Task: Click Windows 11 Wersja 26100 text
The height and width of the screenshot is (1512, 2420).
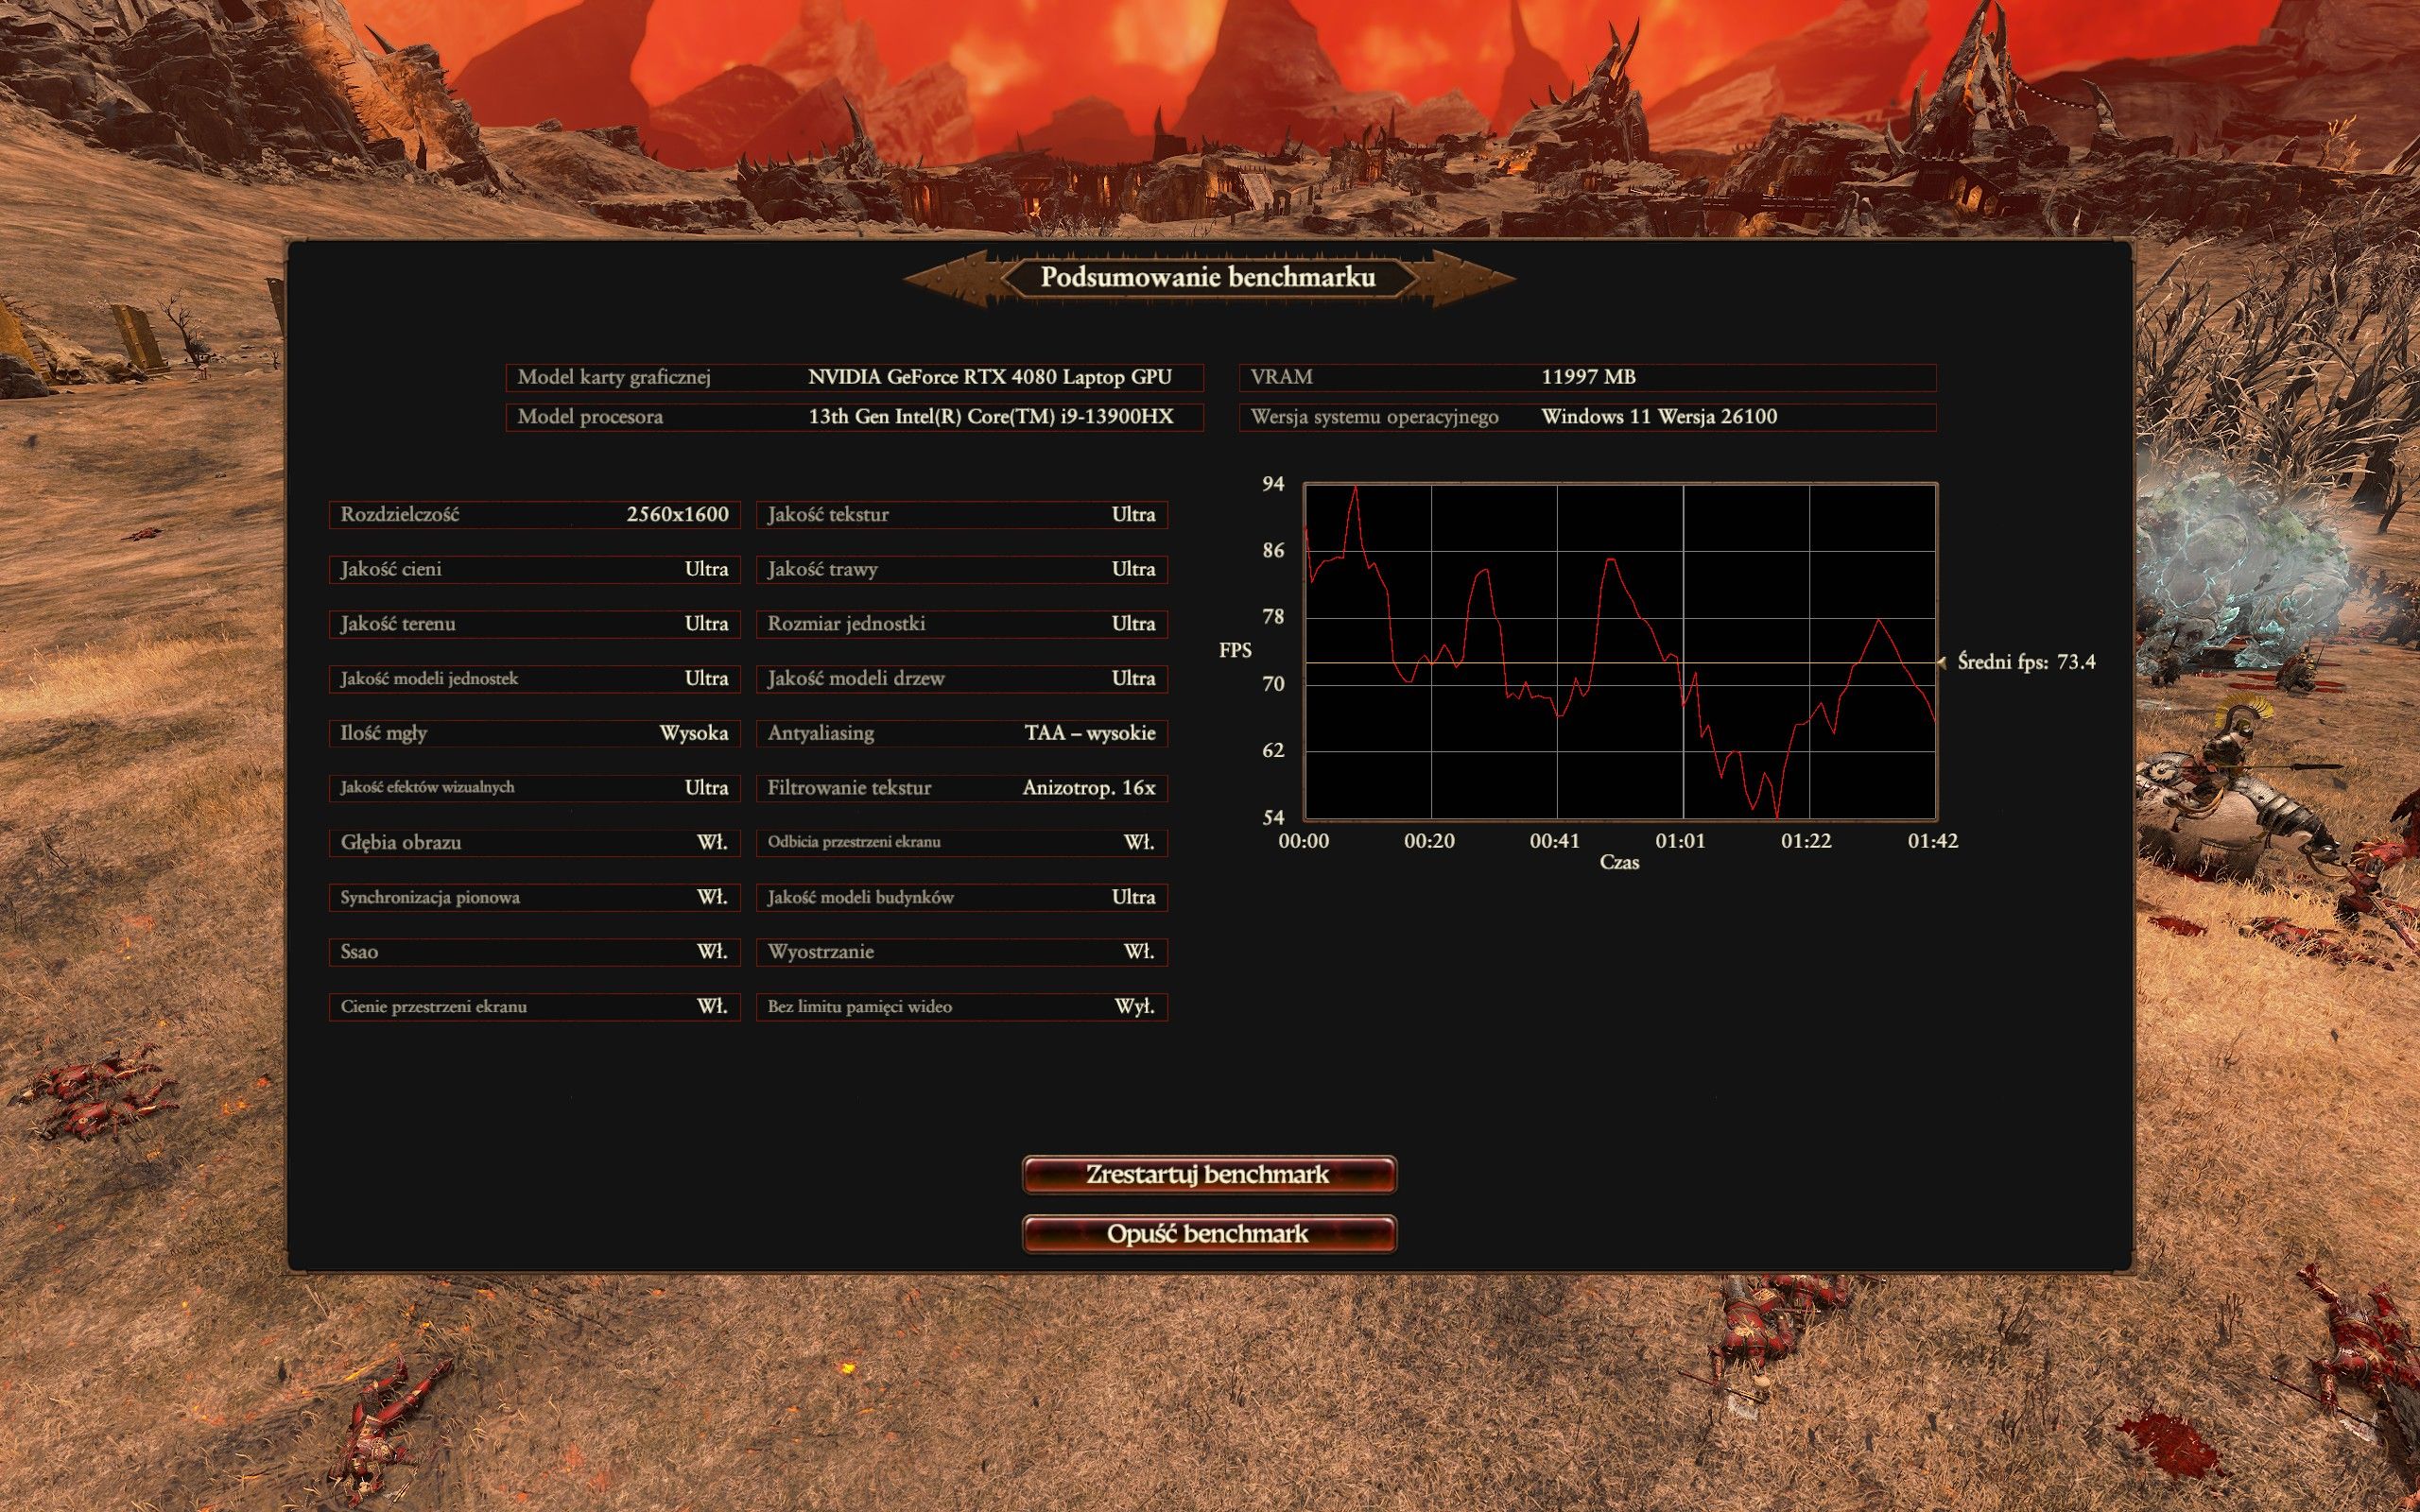Action: coord(1659,417)
